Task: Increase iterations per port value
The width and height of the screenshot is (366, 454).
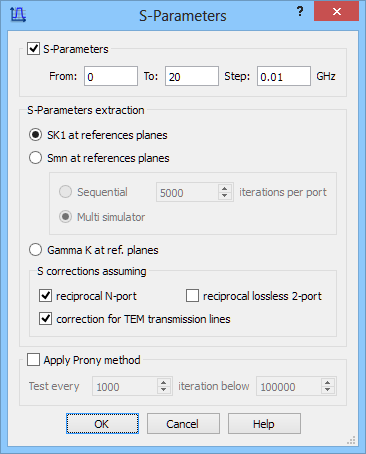Action: point(225,189)
